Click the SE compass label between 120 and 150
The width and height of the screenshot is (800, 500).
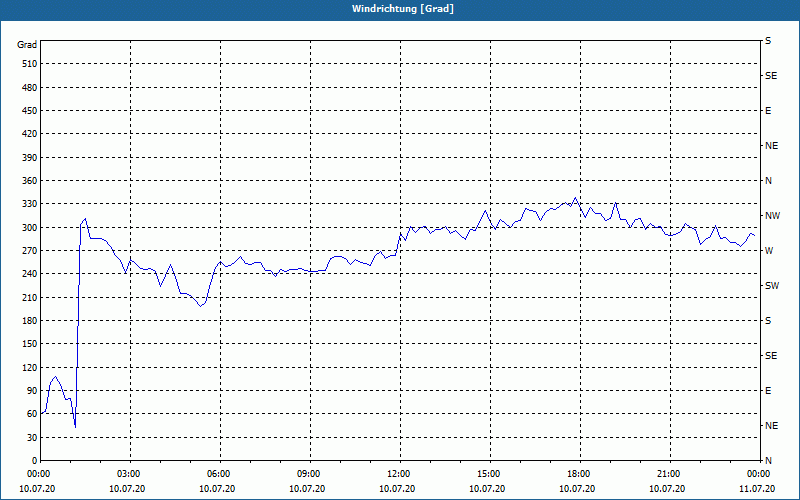coord(771,356)
